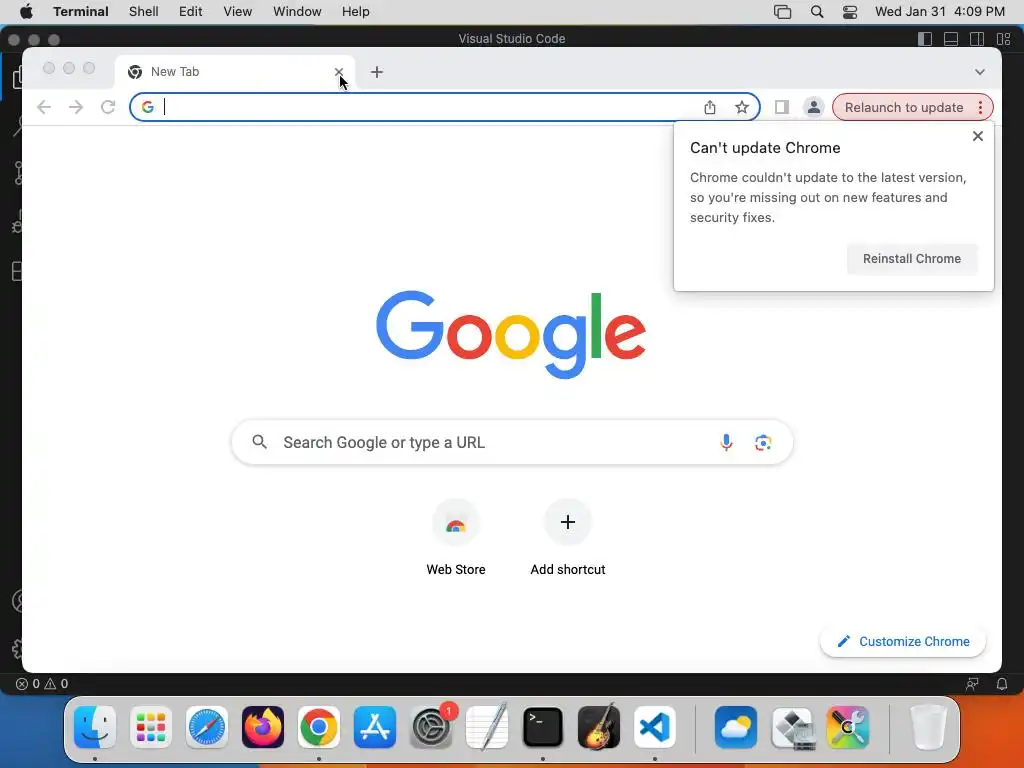Open Spotlight search icon
The image size is (1024, 768).
817,12
